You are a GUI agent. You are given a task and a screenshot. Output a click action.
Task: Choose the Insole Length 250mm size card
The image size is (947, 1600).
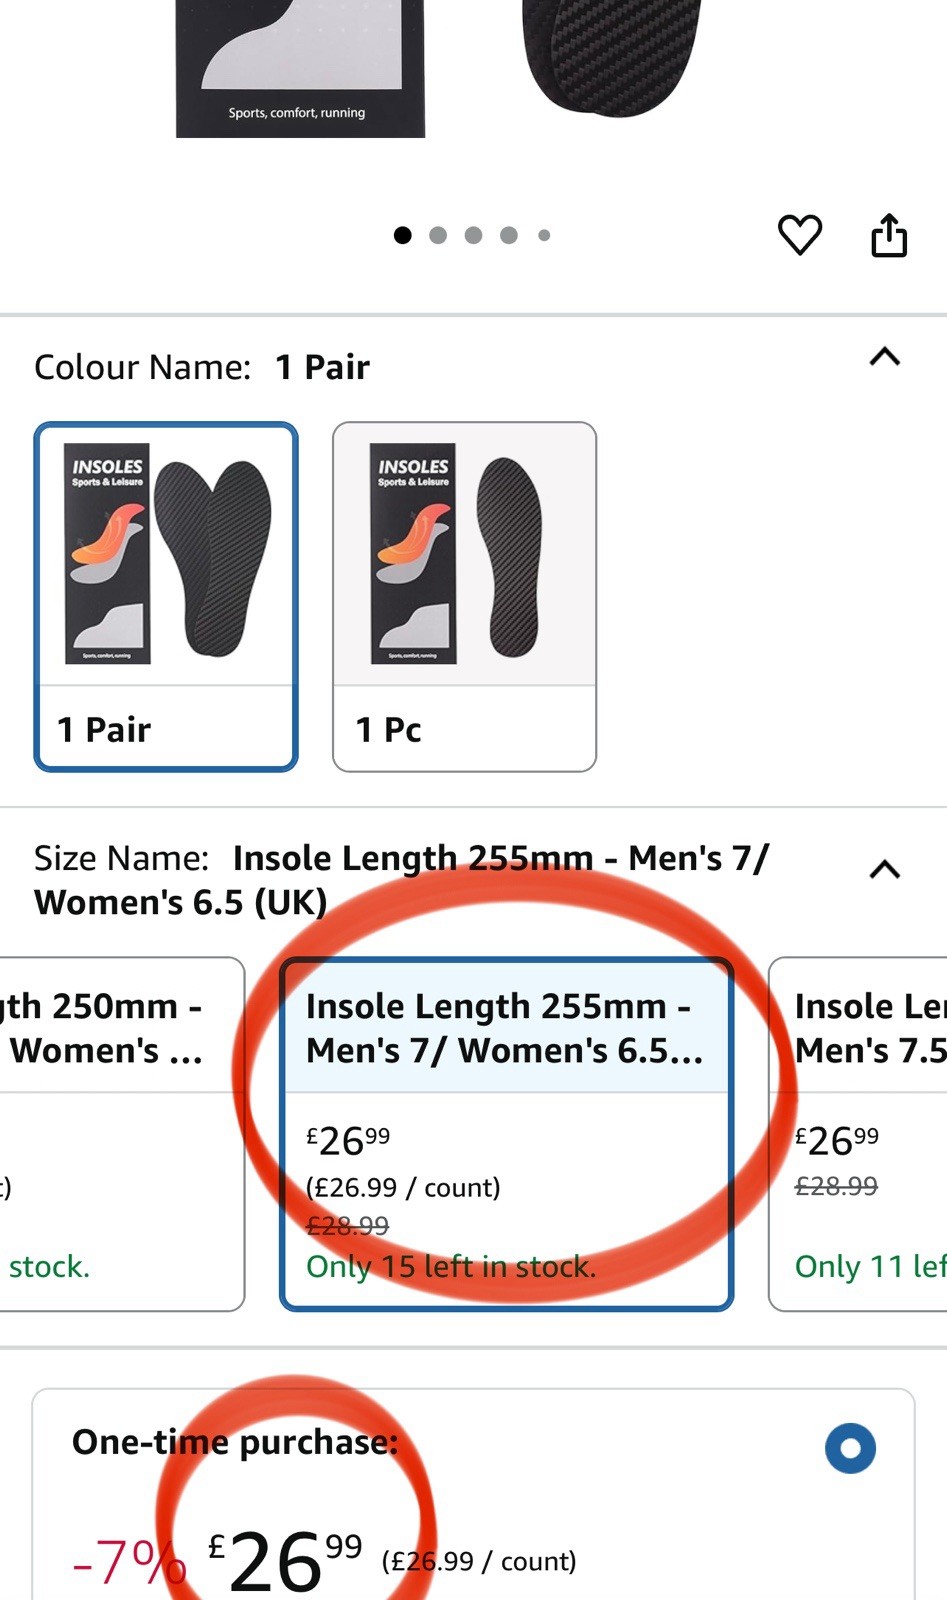[120, 1133]
